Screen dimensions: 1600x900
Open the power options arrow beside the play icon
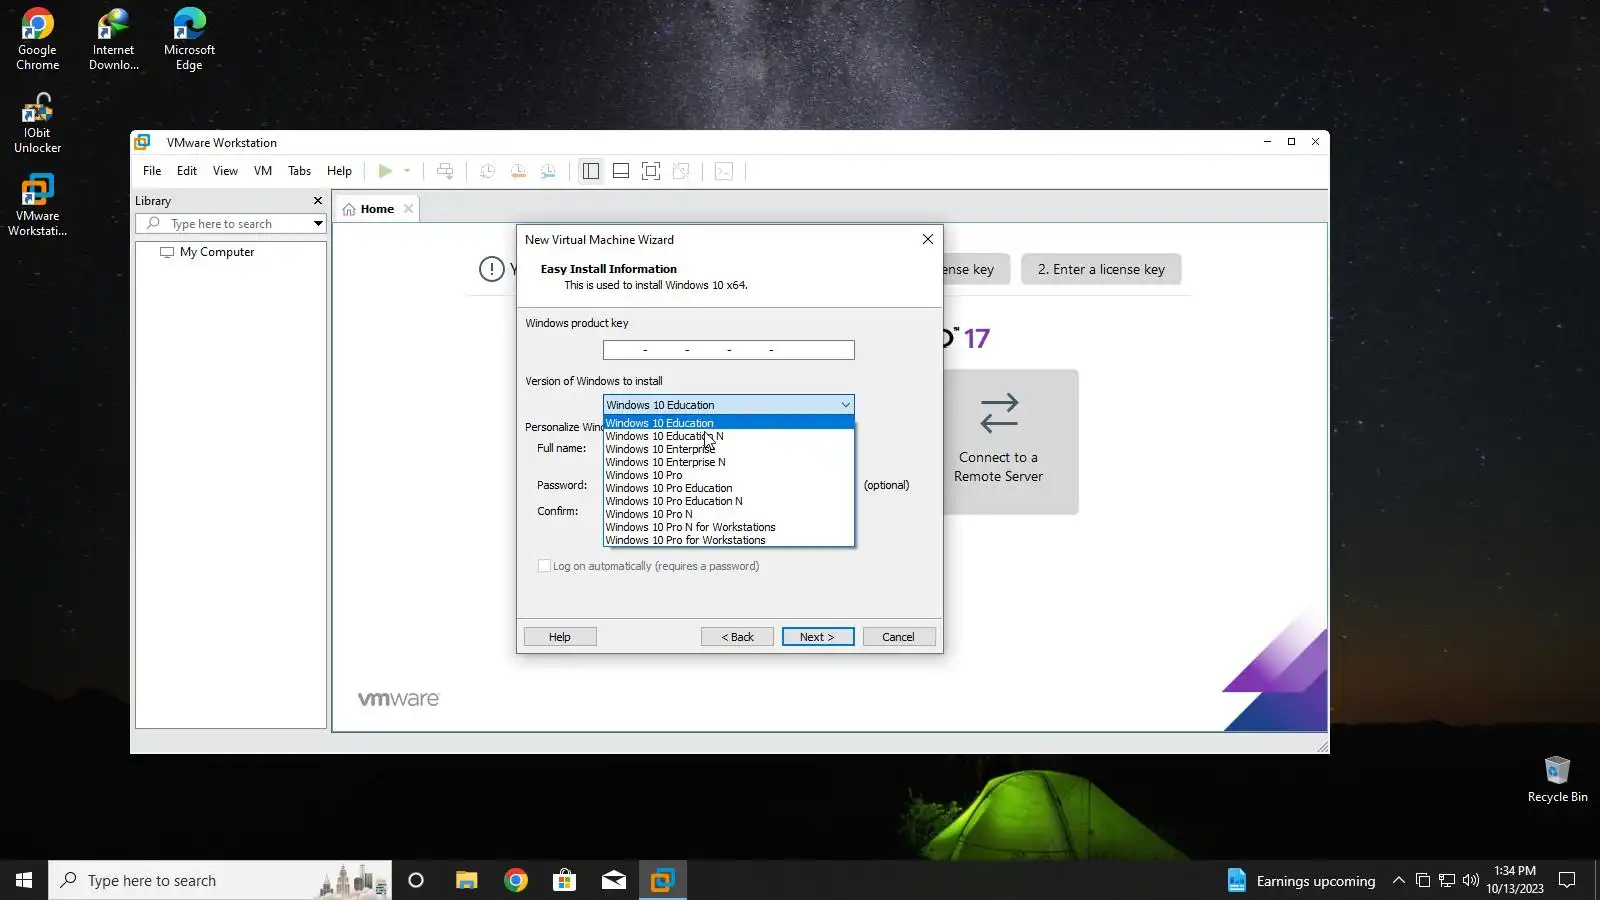coord(407,171)
